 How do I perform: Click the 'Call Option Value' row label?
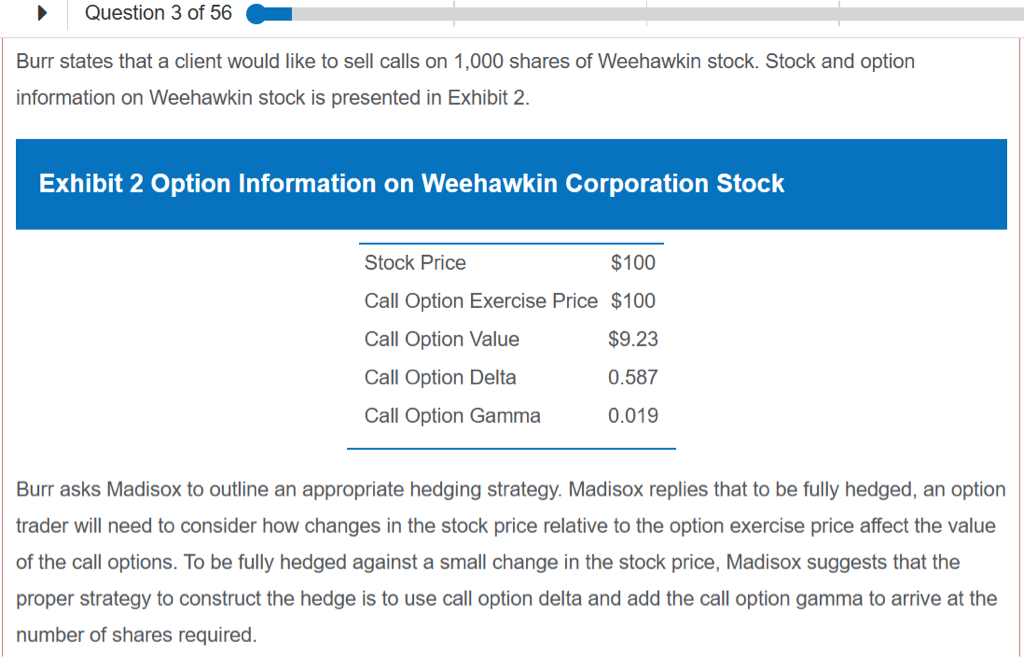[442, 339]
